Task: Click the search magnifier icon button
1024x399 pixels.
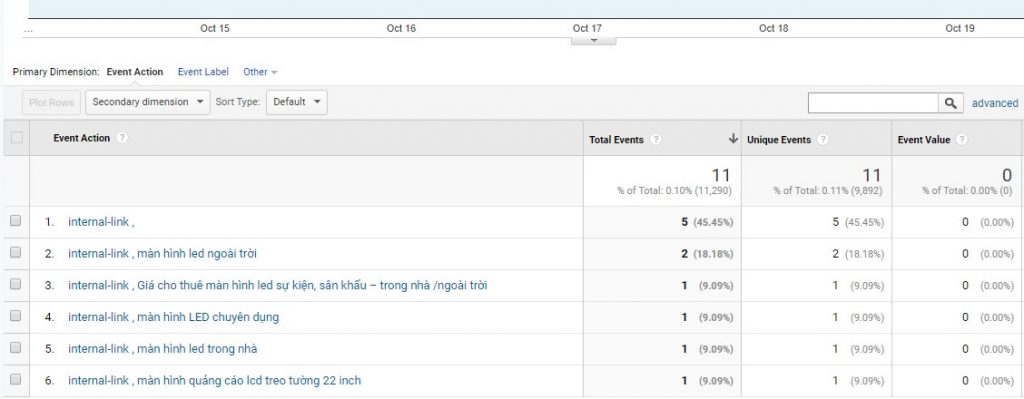Action: click(x=951, y=103)
